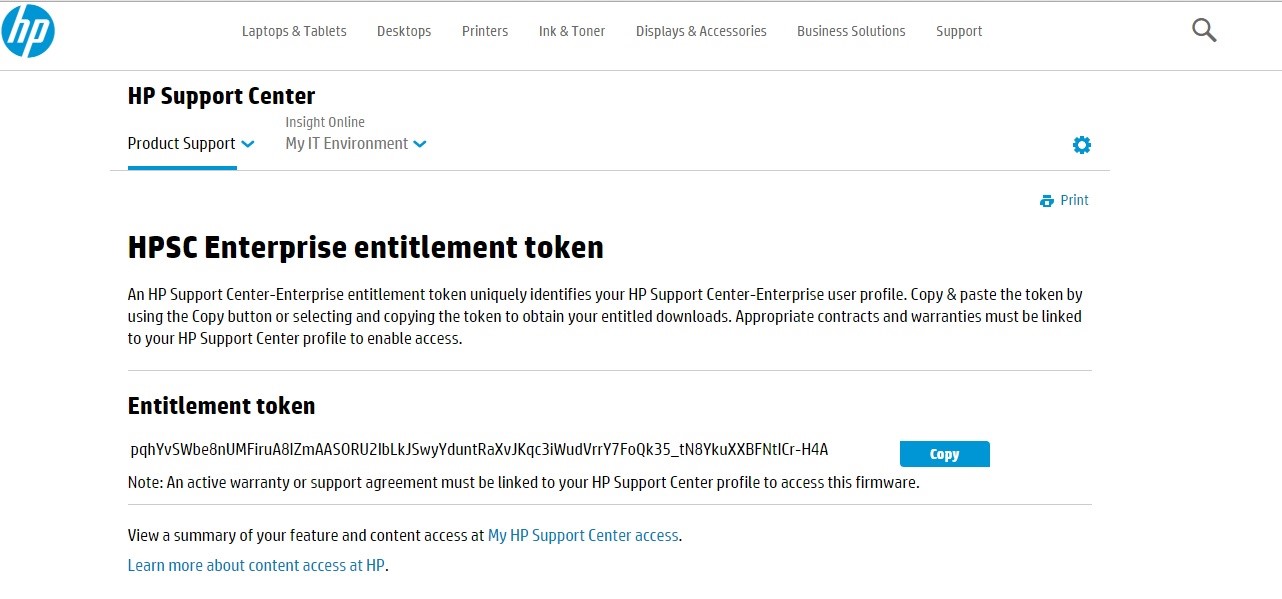Select Ink & Toner menu
Image resolution: width=1282 pixels, height=599 pixels.
(x=572, y=31)
